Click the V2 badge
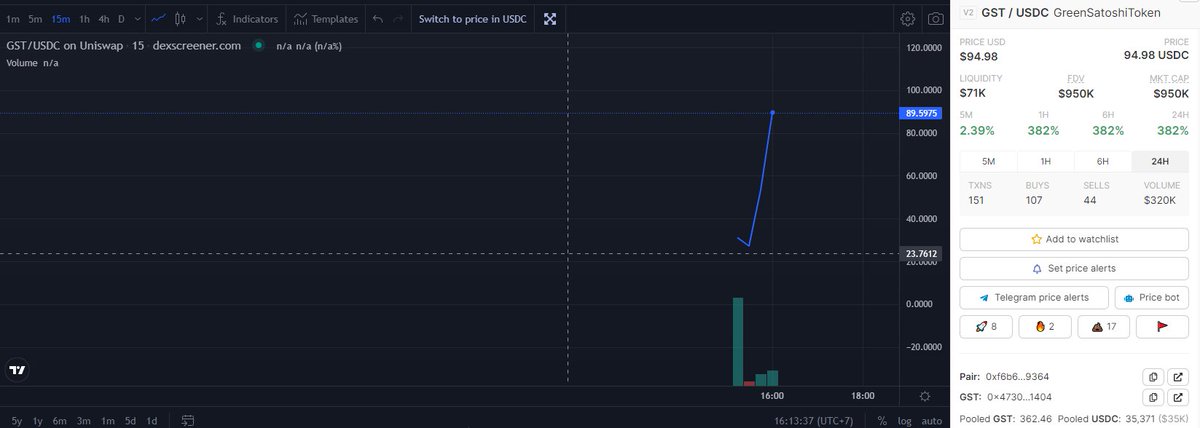 (x=968, y=13)
